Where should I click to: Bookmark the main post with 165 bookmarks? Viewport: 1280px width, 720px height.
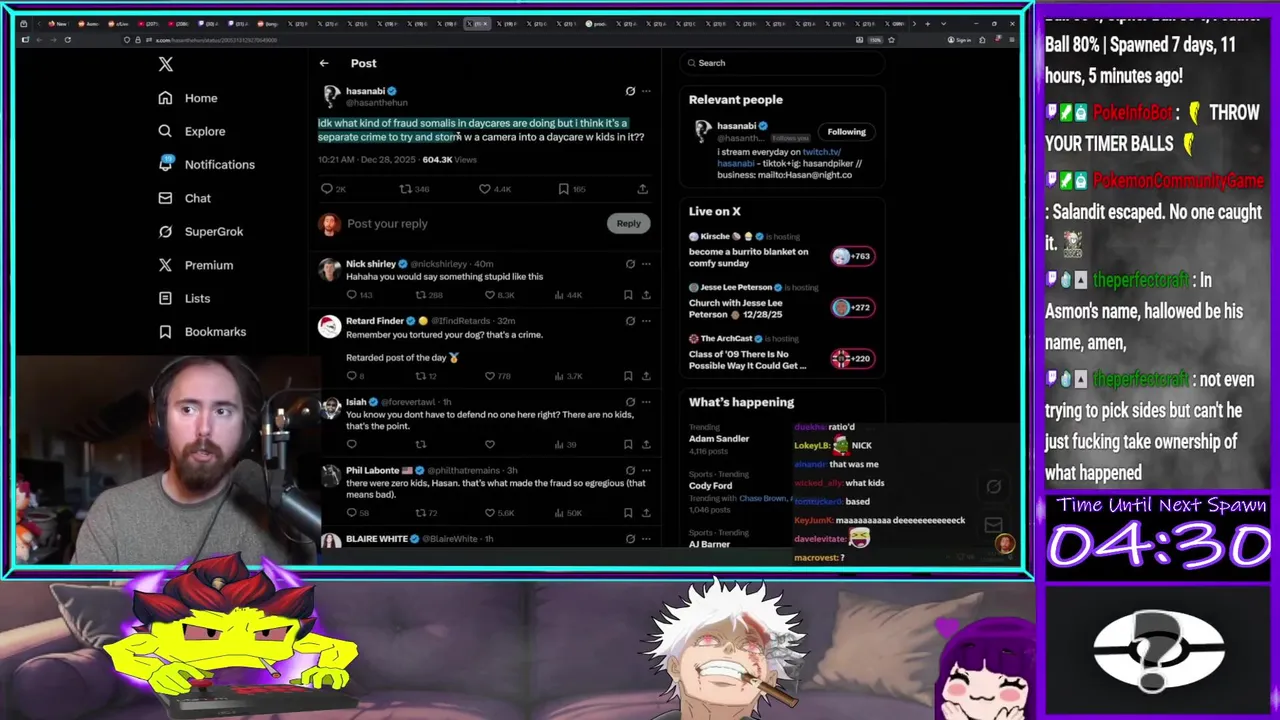572,188
